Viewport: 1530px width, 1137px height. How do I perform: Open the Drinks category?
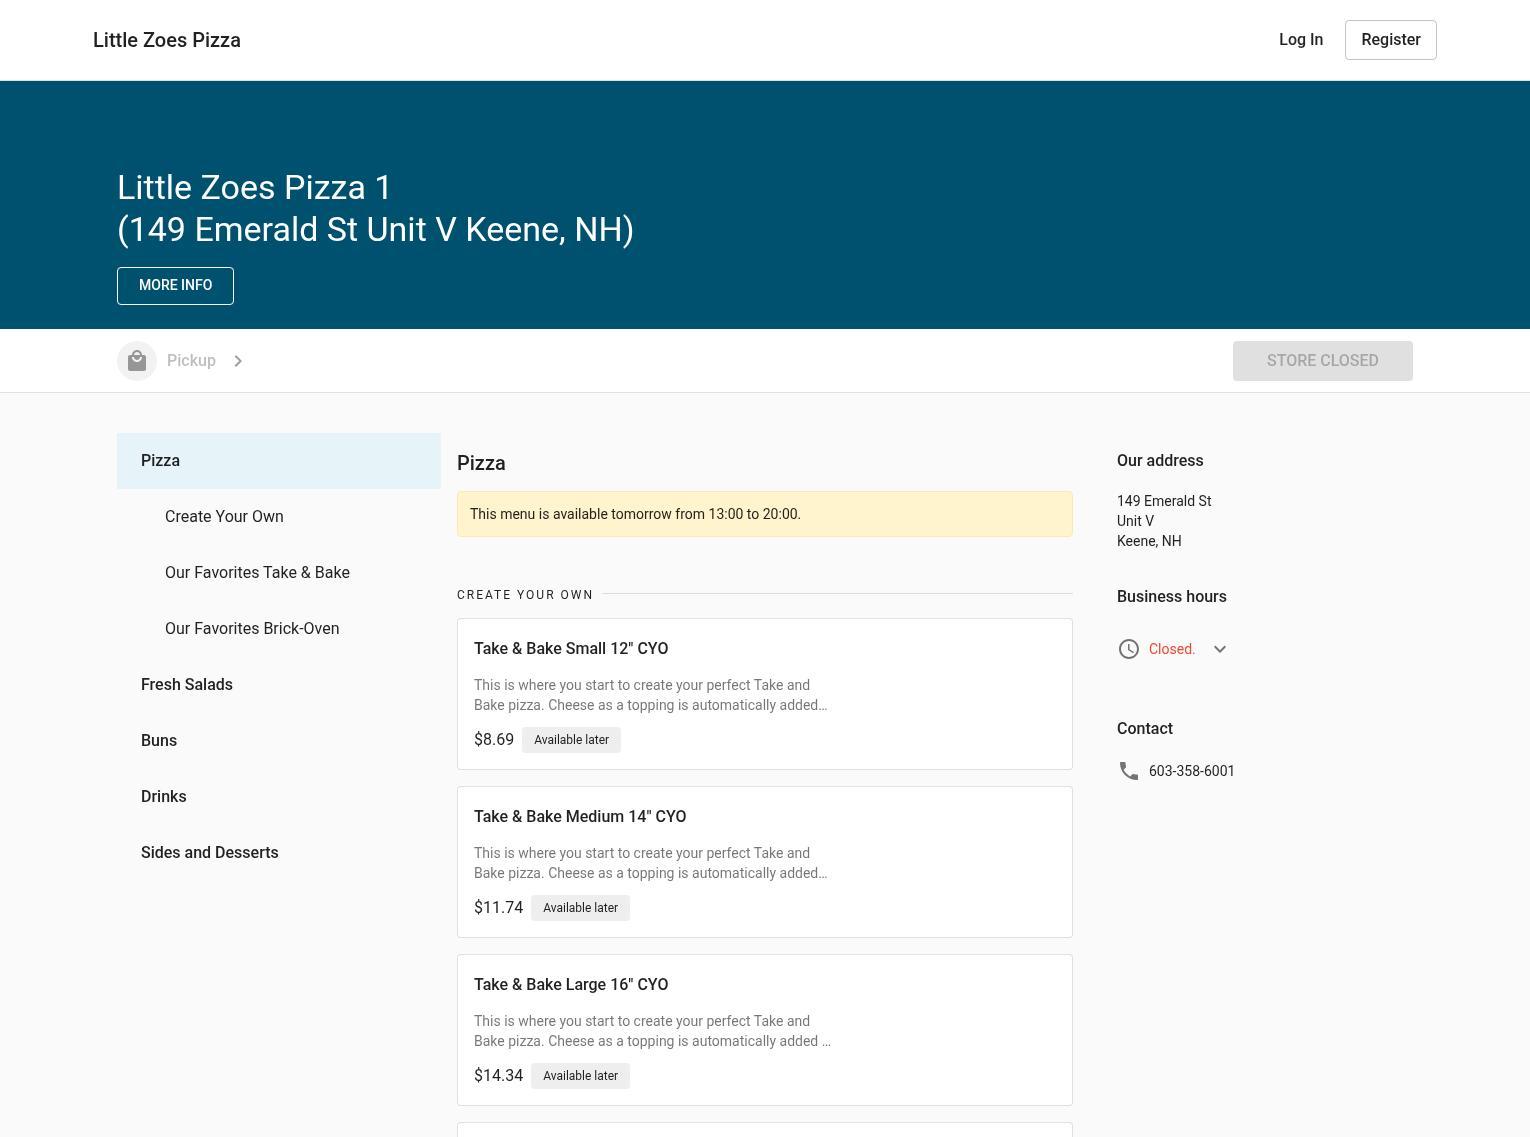pyautogui.click(x=164, y=797)
